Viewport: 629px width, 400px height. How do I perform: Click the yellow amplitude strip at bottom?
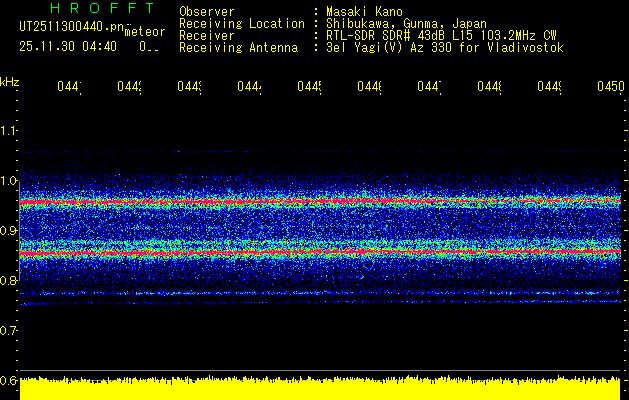320,389
